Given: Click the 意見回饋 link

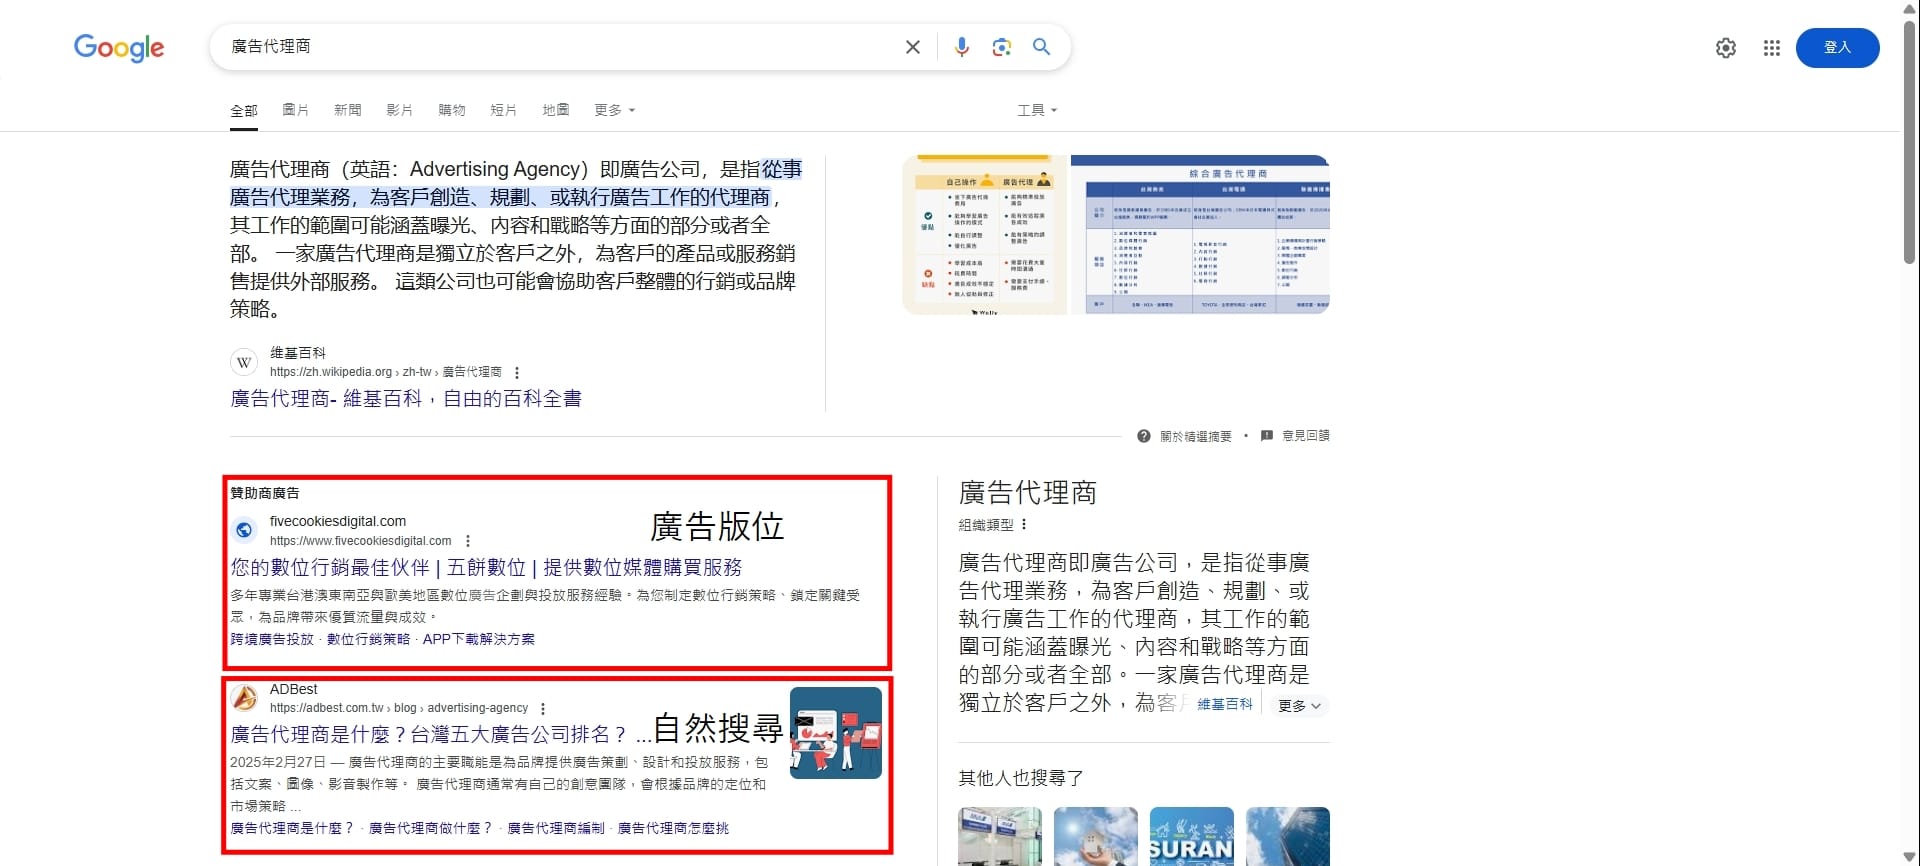Looking at the screenshot, I should click(1306, 436).
